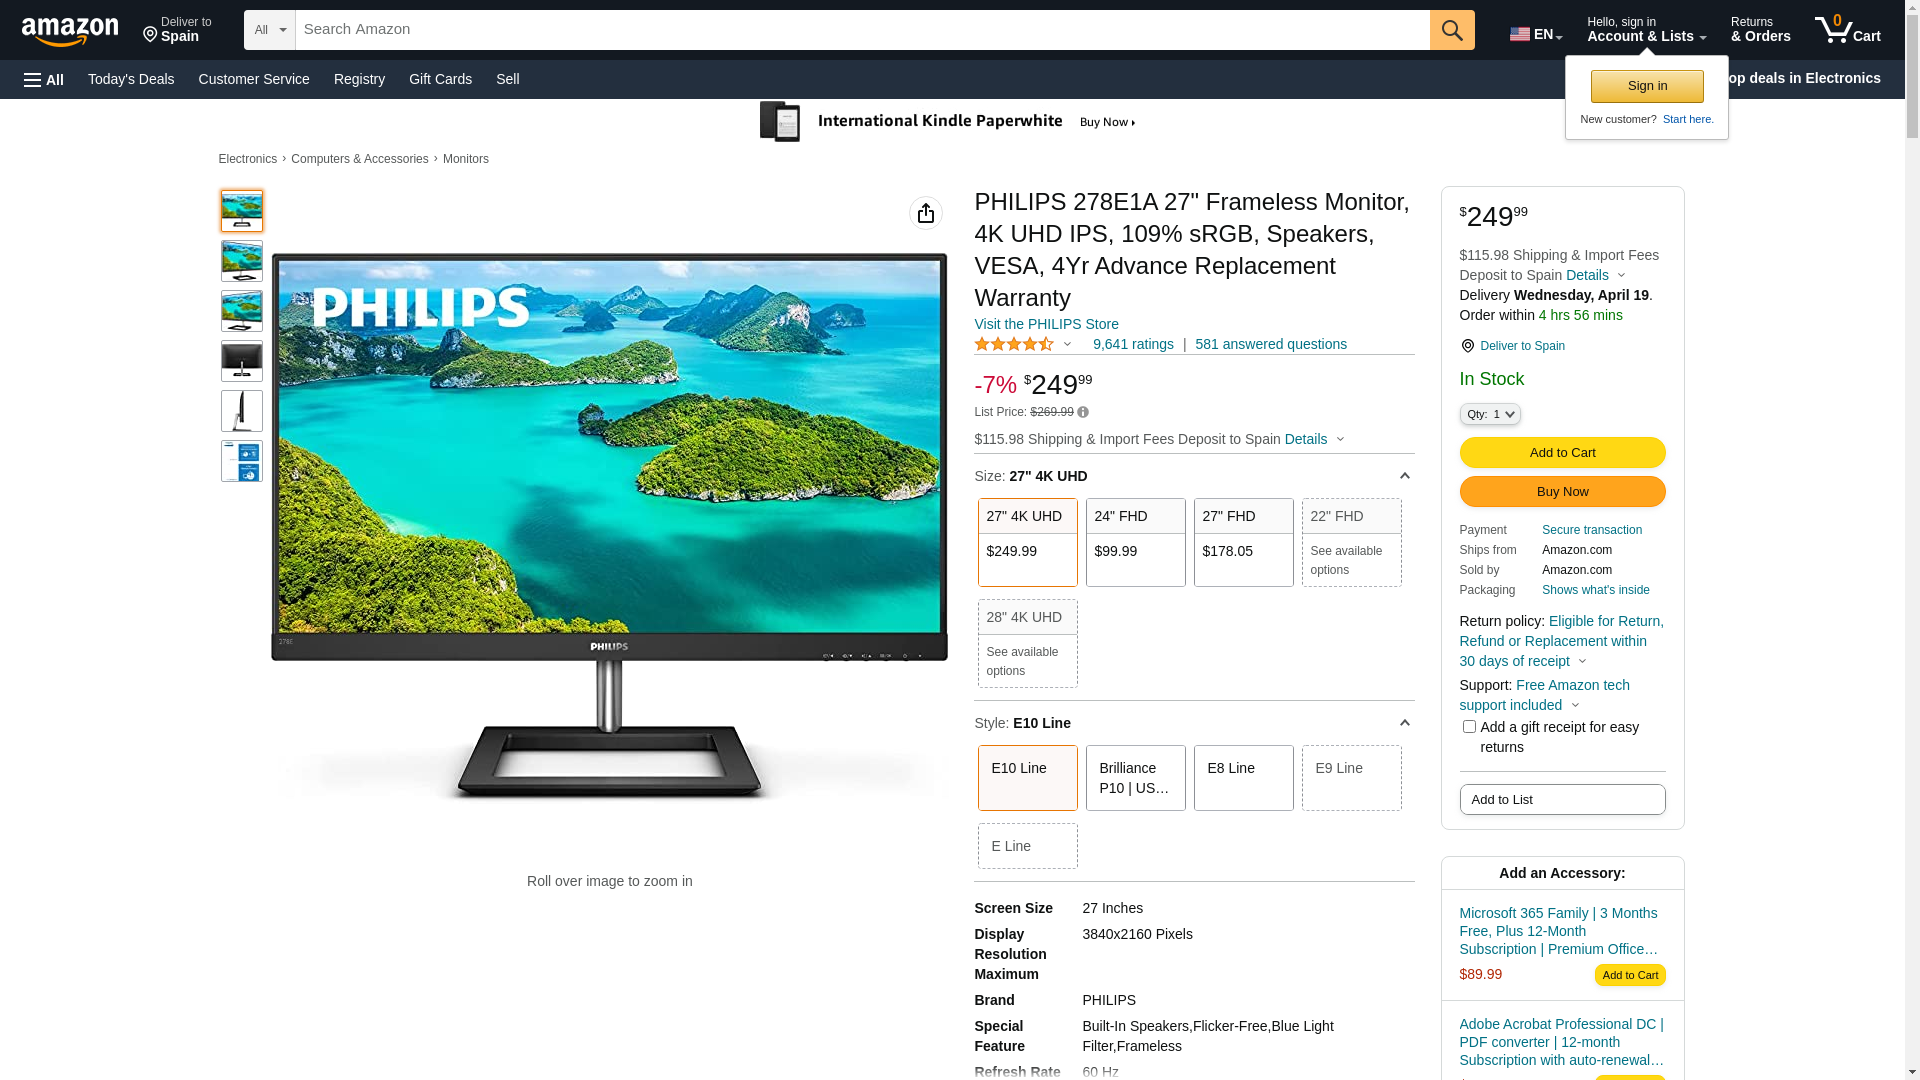Screen dimensions: 1920x1080
Task: Click the Deliver to Spain location icon
Action: (1467, 346)
